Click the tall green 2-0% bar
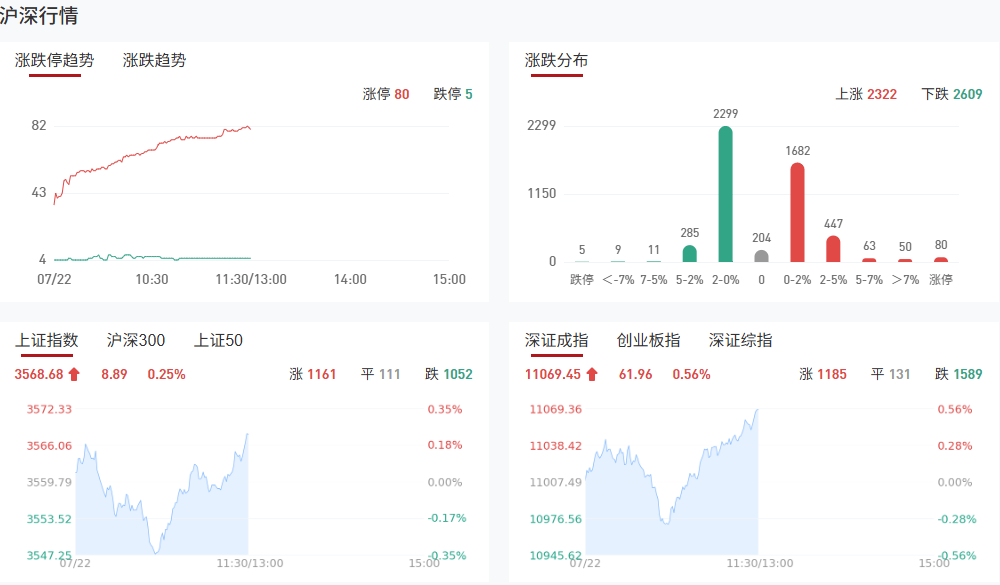Image resolution: width=1000 pixels, height=585 pixels. click(x=725, y=194)
